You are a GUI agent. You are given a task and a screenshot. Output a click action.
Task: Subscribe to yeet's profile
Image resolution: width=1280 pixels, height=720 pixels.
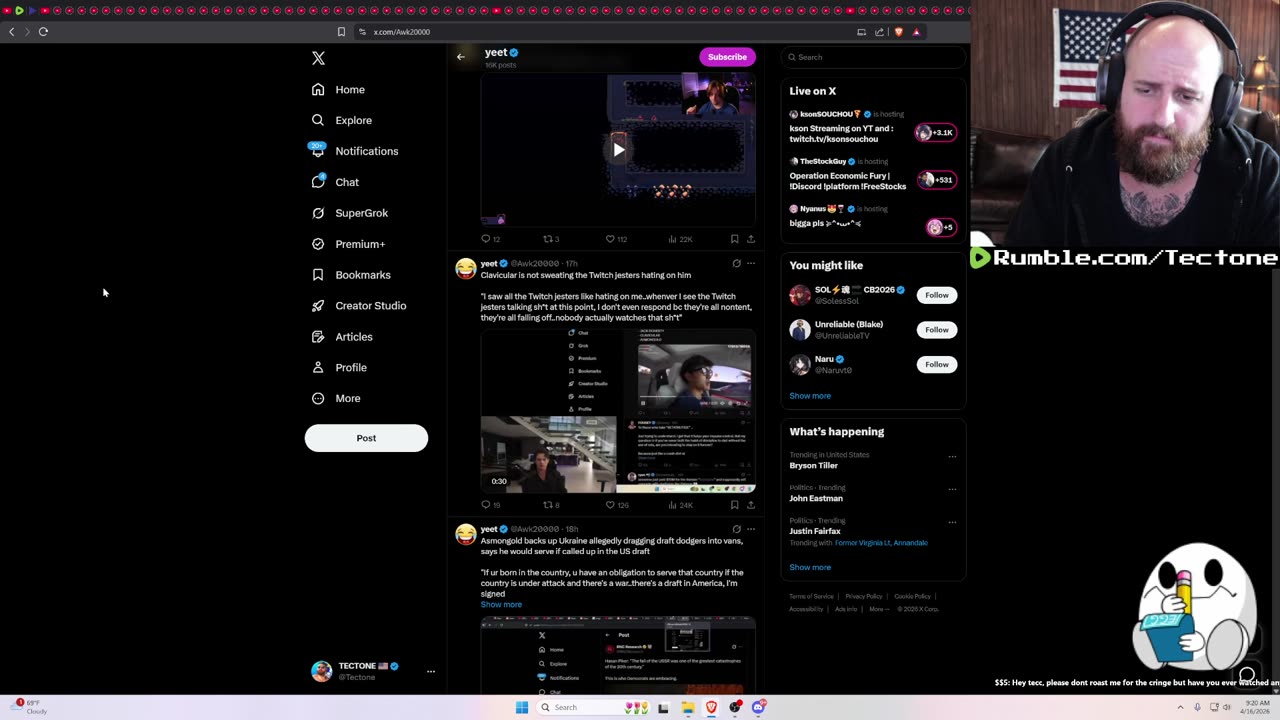point(727,57)
